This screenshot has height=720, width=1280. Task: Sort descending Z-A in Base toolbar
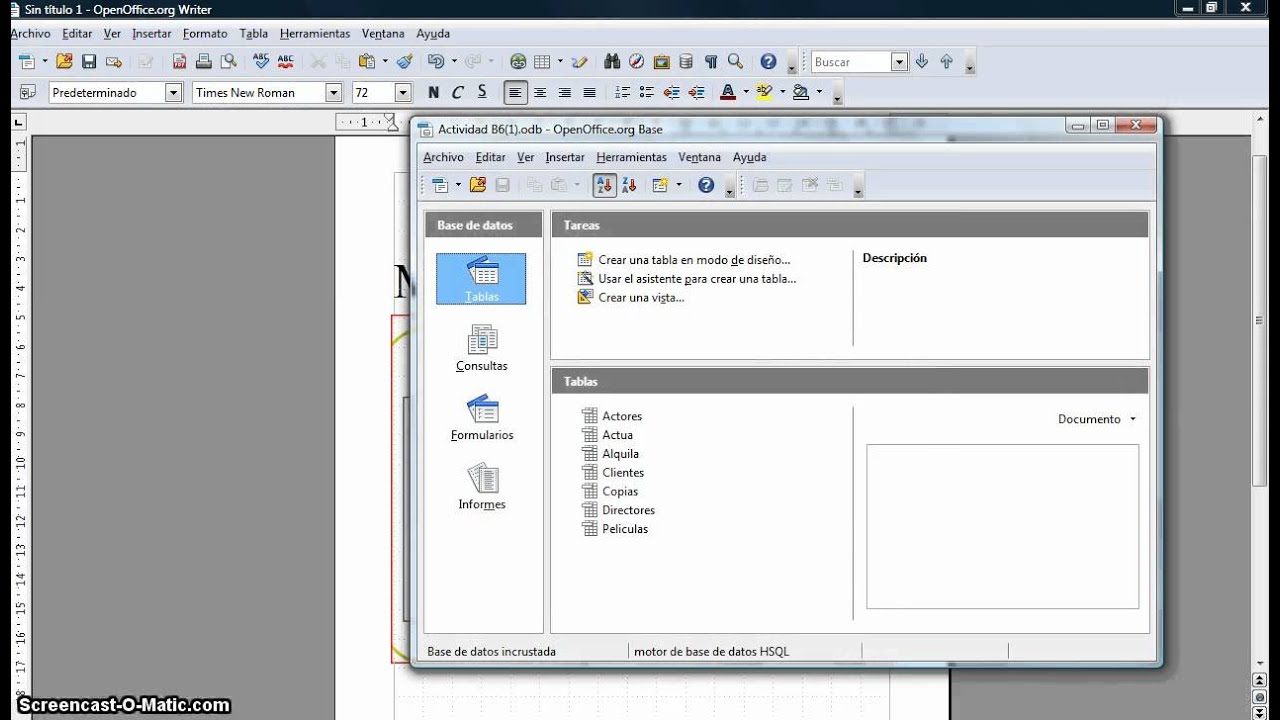(x=629, y=185)
